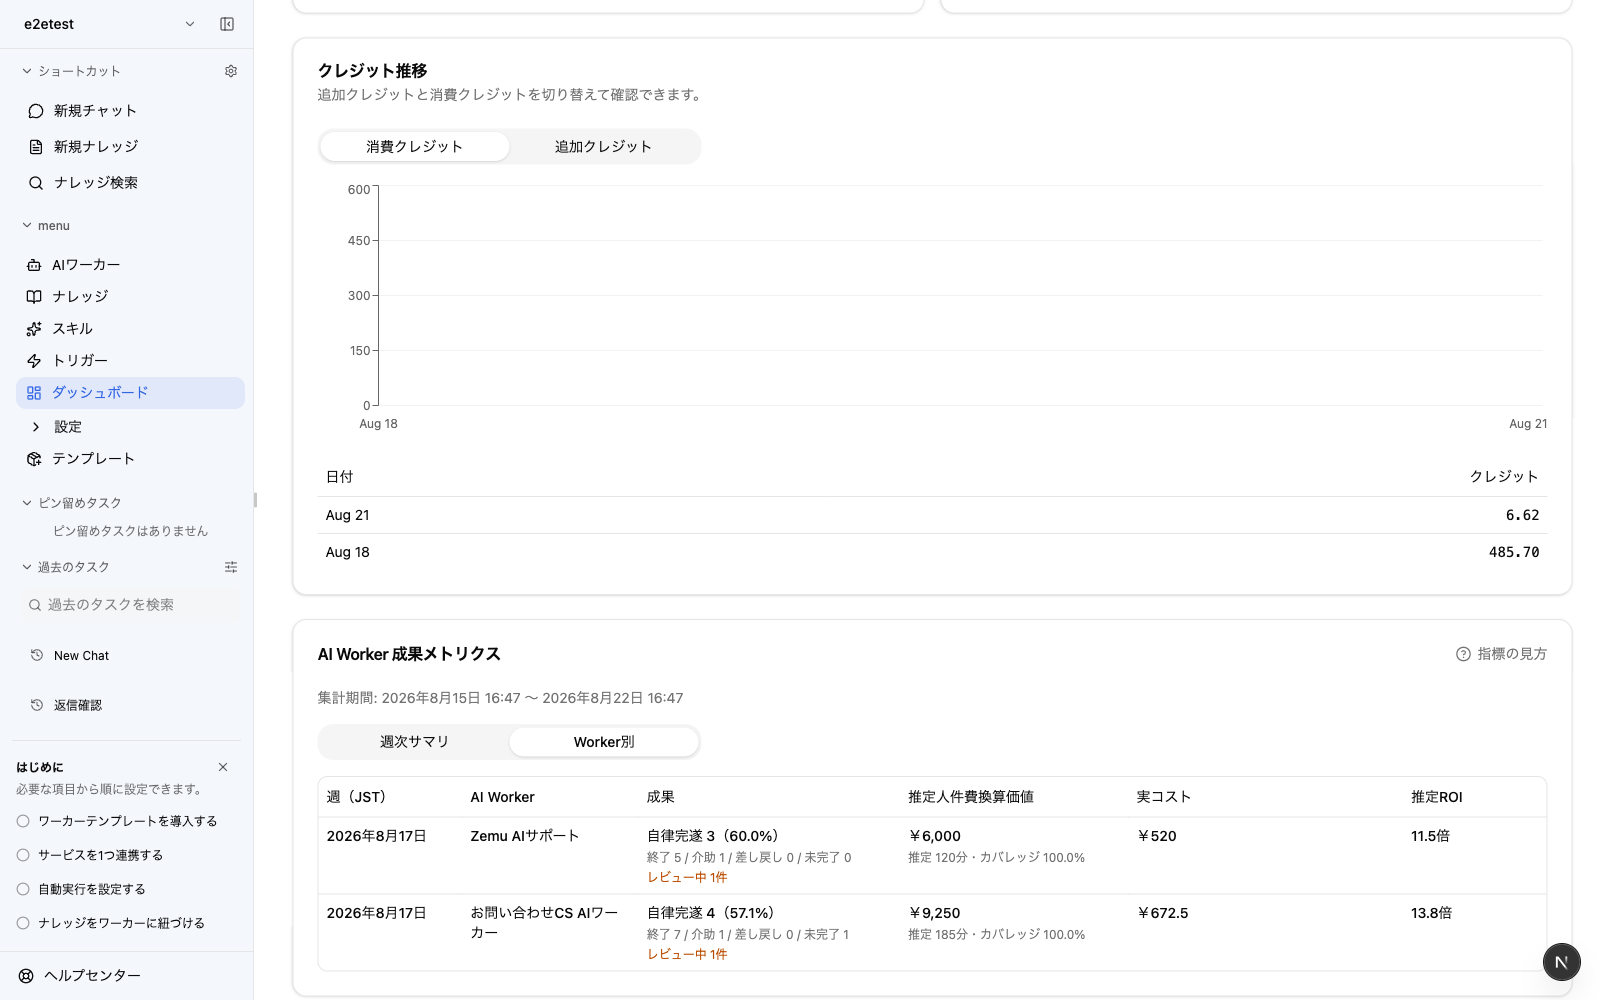Open ナレッジ book icon
This screenshot has width=1600, height=1000.
click(34, 297)
